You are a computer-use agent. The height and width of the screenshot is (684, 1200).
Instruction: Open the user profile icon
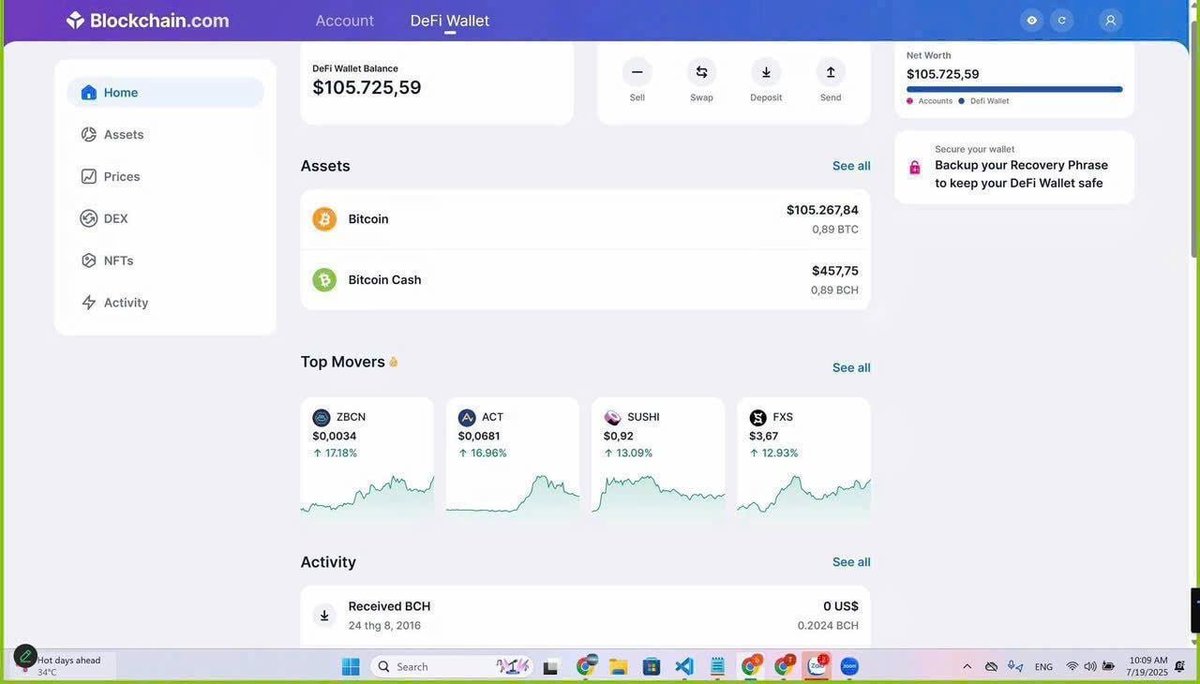1110,20
